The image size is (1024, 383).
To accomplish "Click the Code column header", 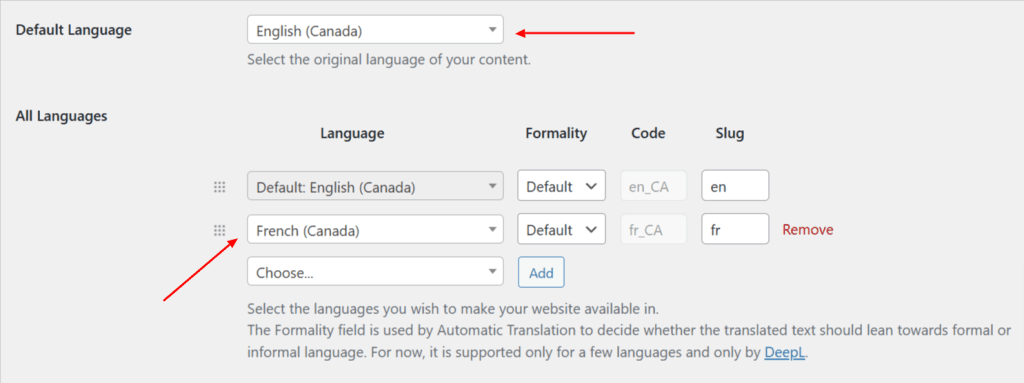I will pos(648,133).
